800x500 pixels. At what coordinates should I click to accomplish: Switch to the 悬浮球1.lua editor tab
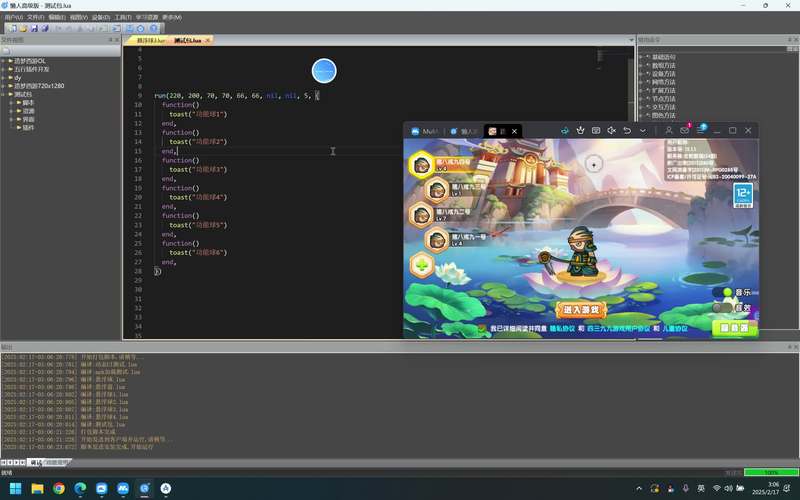click(x=149, y=40)
